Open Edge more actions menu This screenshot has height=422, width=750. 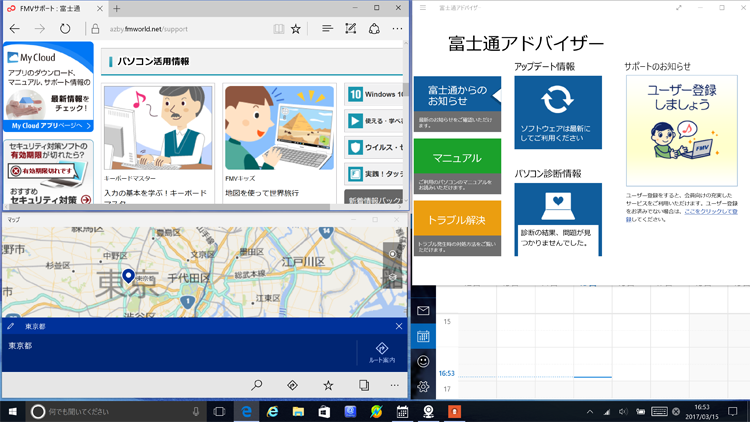pyautogui.click(x=397, y=29)
